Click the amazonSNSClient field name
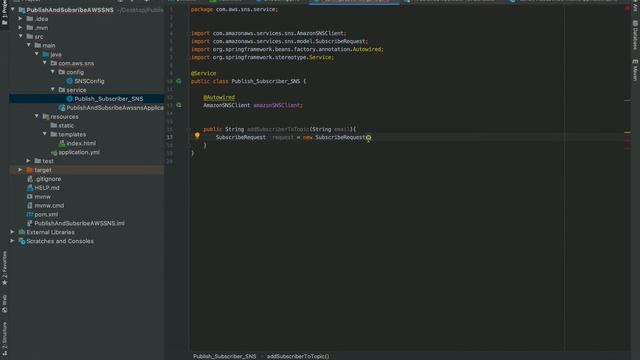The image size is (640, 360). [277, 105]
